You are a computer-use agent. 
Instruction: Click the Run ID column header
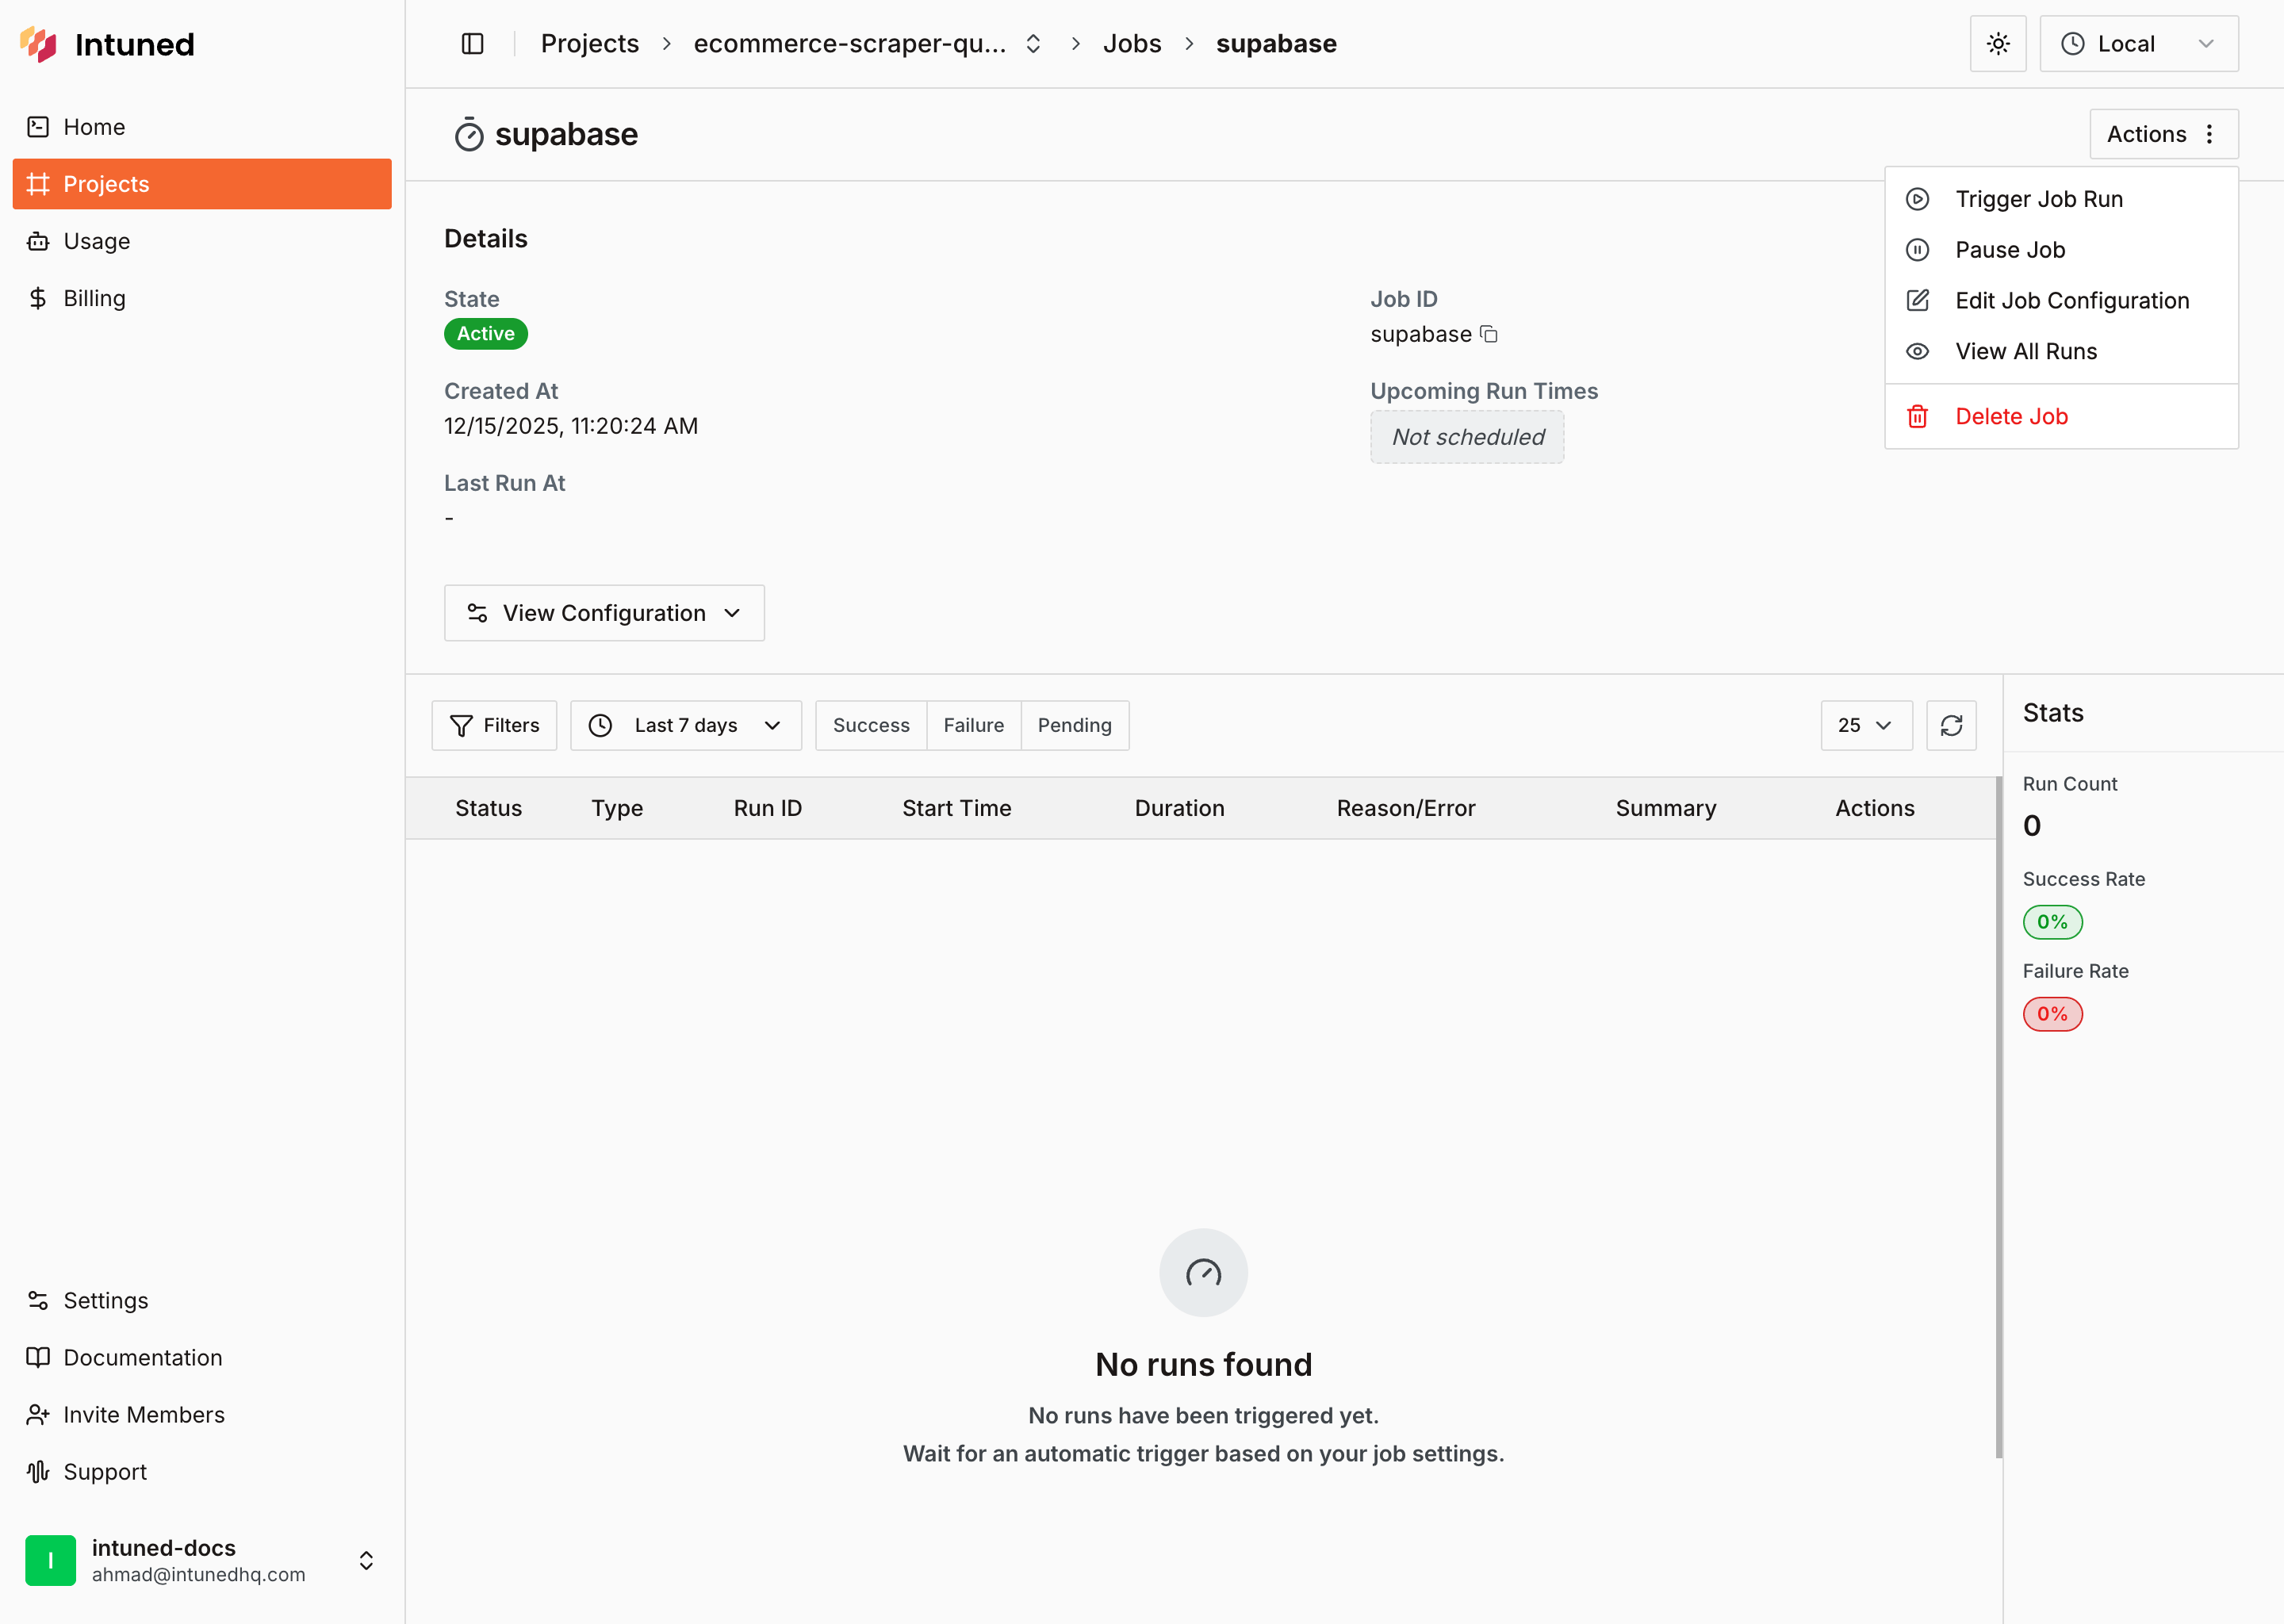click(x=767, y=808)
